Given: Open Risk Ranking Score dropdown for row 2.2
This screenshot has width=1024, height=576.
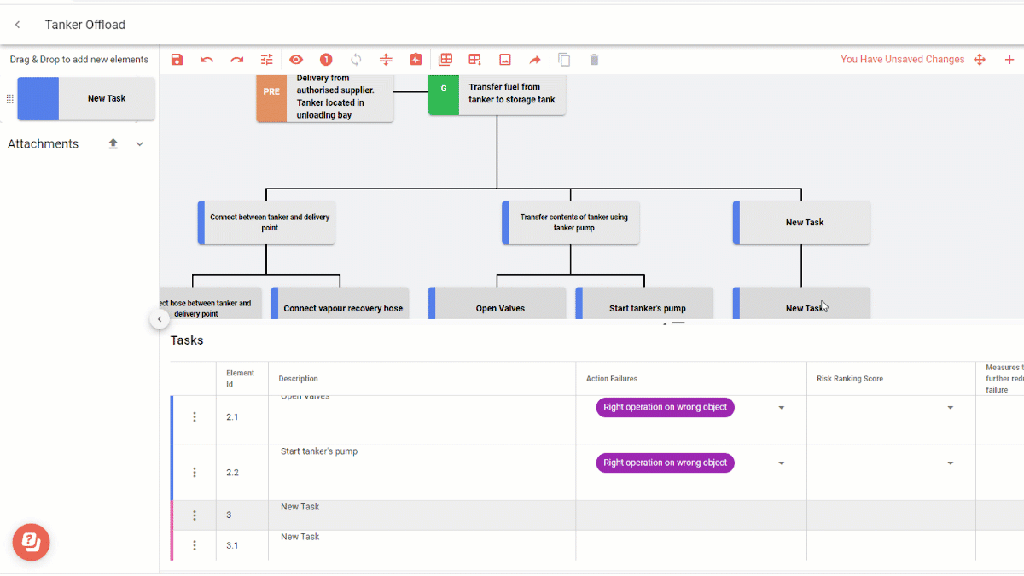Looking at the screenshot, I should pos(950,463).
